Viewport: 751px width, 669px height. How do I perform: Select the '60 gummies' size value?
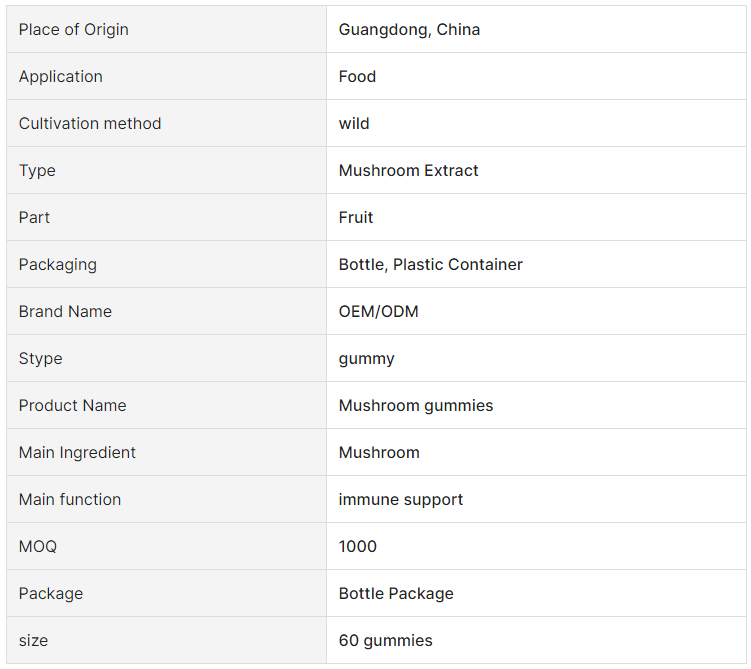coord(386,640)
